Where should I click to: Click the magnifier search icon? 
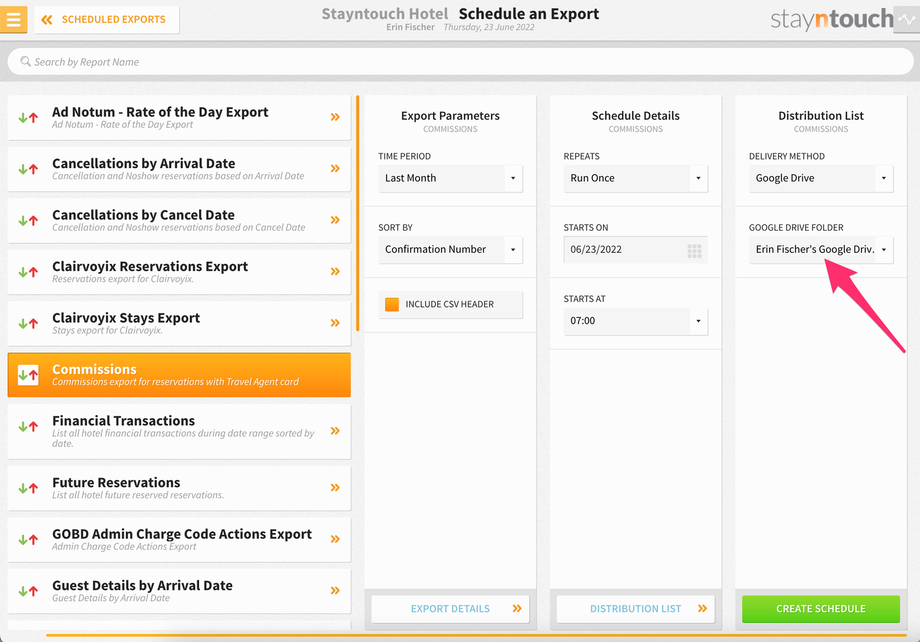pyautogui.click(x=25, y=61)
